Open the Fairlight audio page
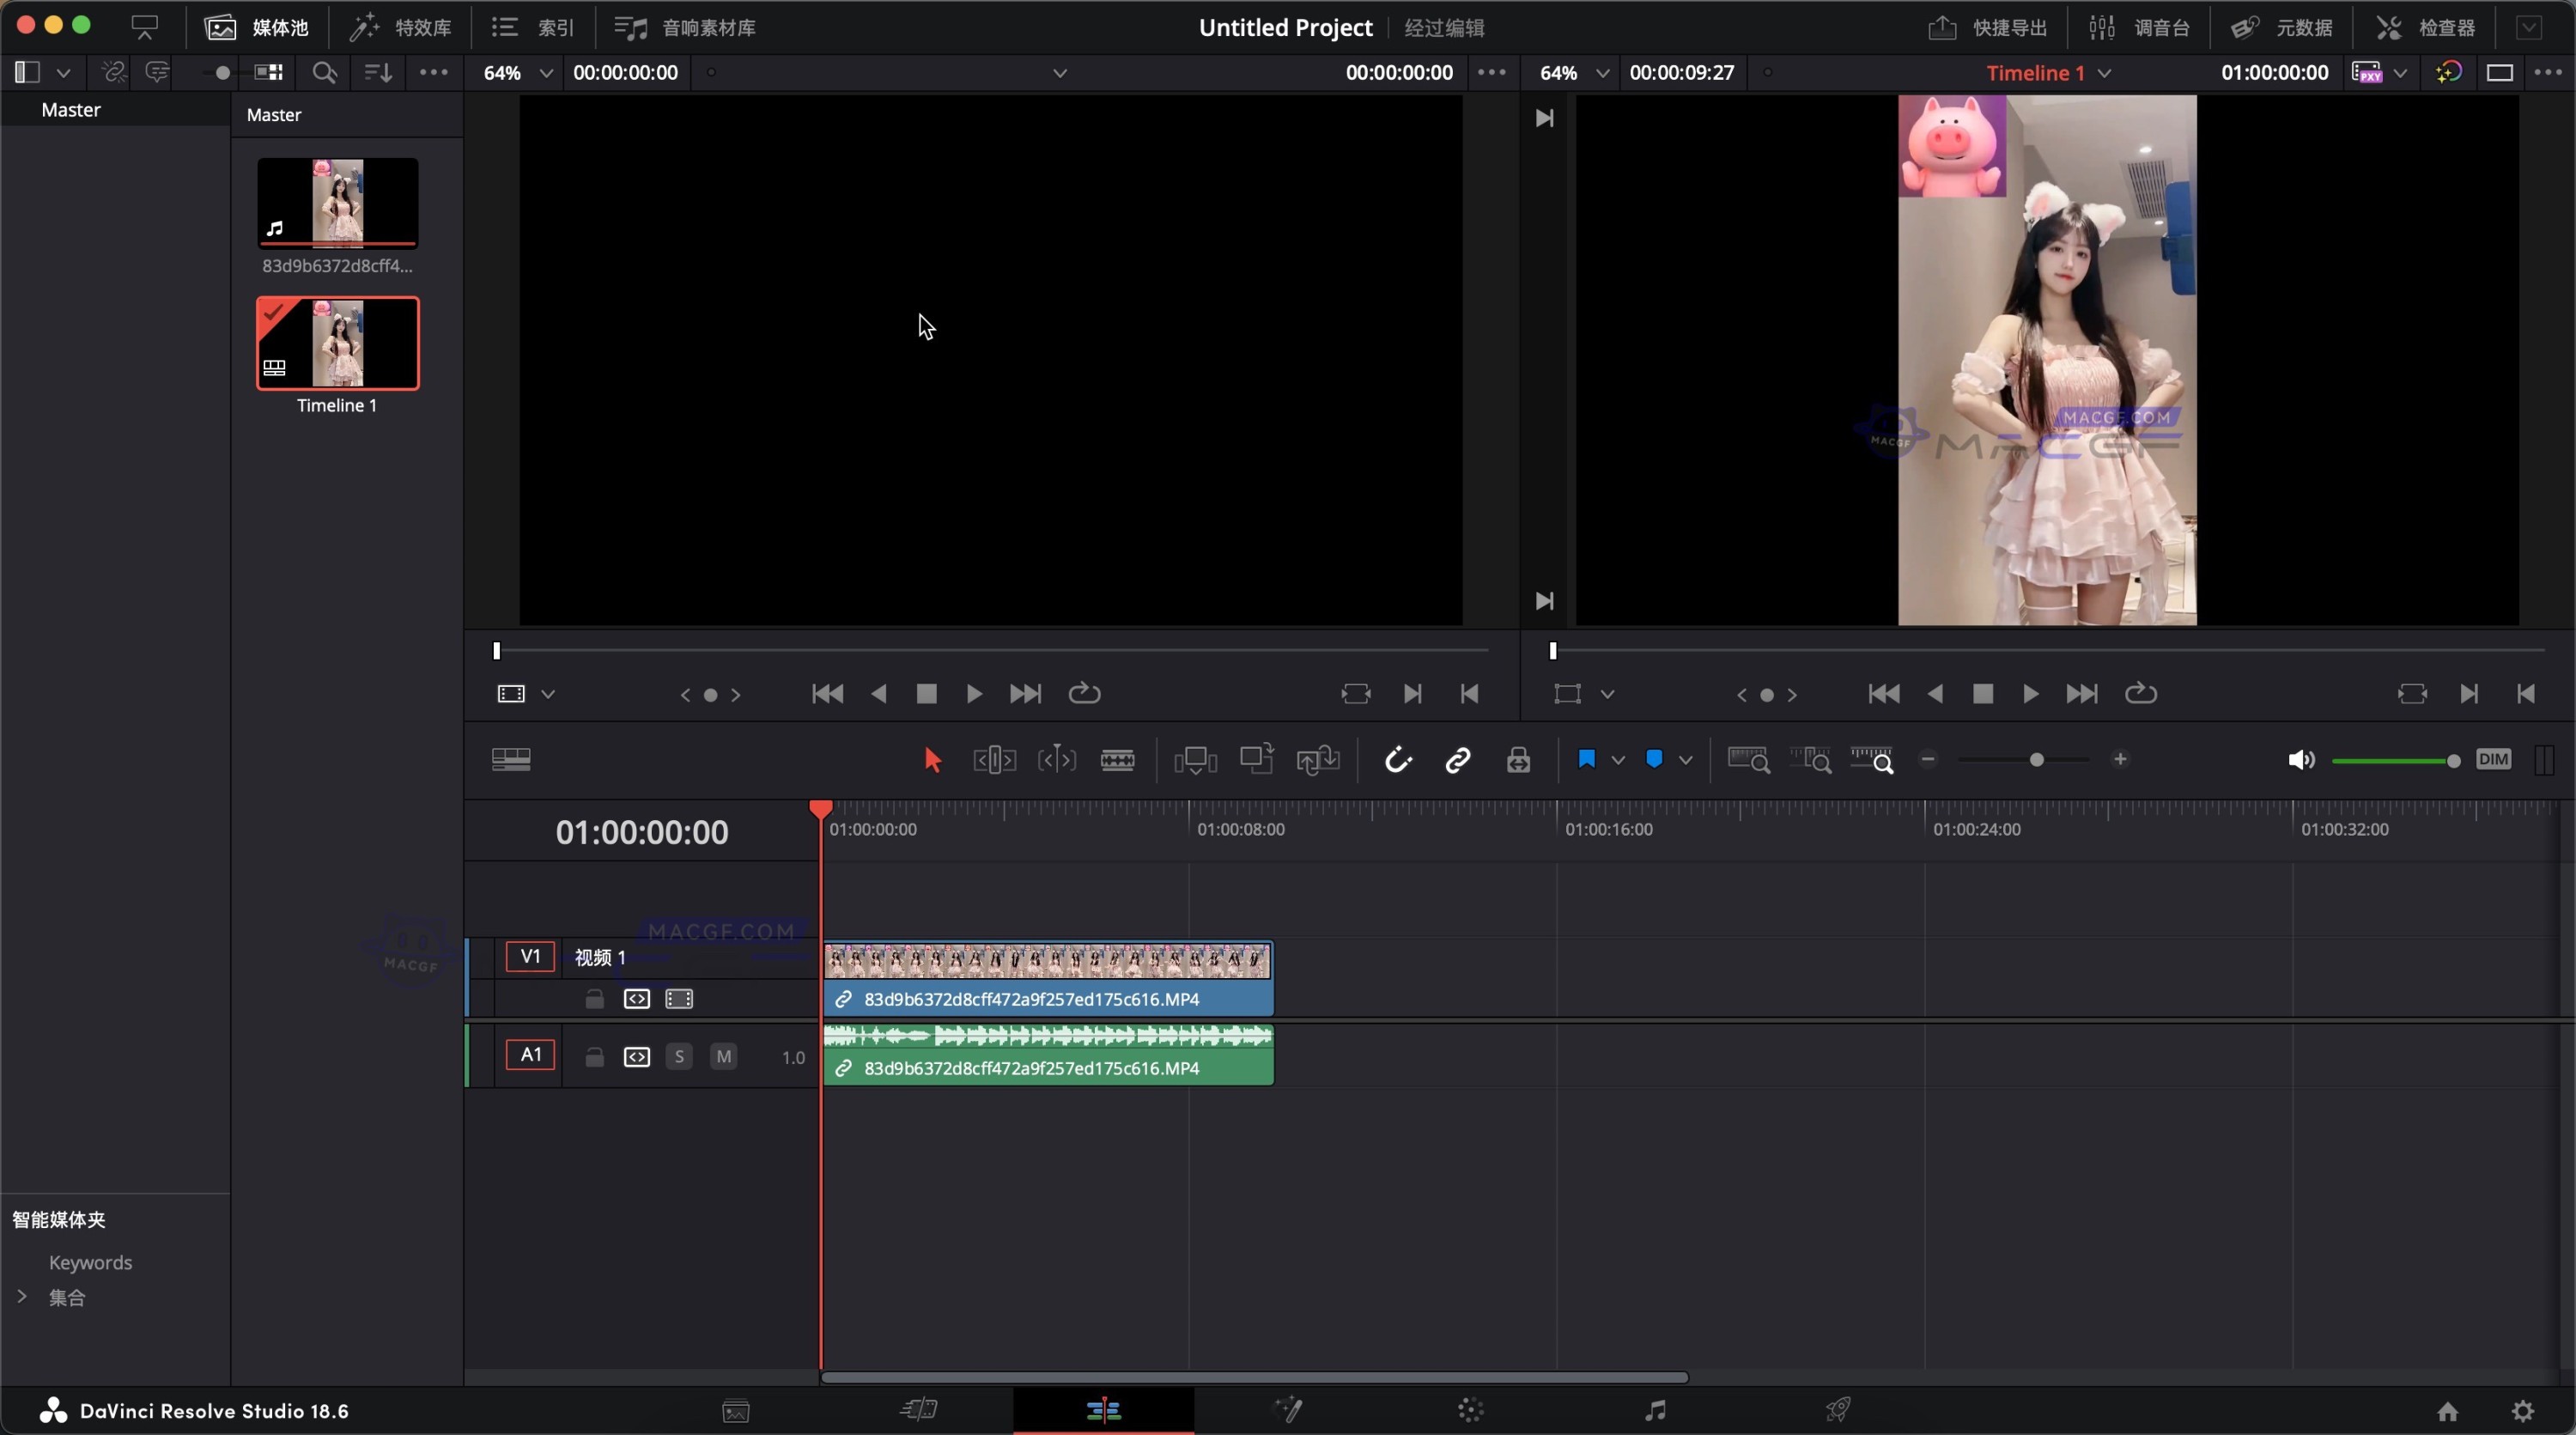Image resolution: width=2576 pixels, height=1435 pixels. click(x=1654, y=1411)
